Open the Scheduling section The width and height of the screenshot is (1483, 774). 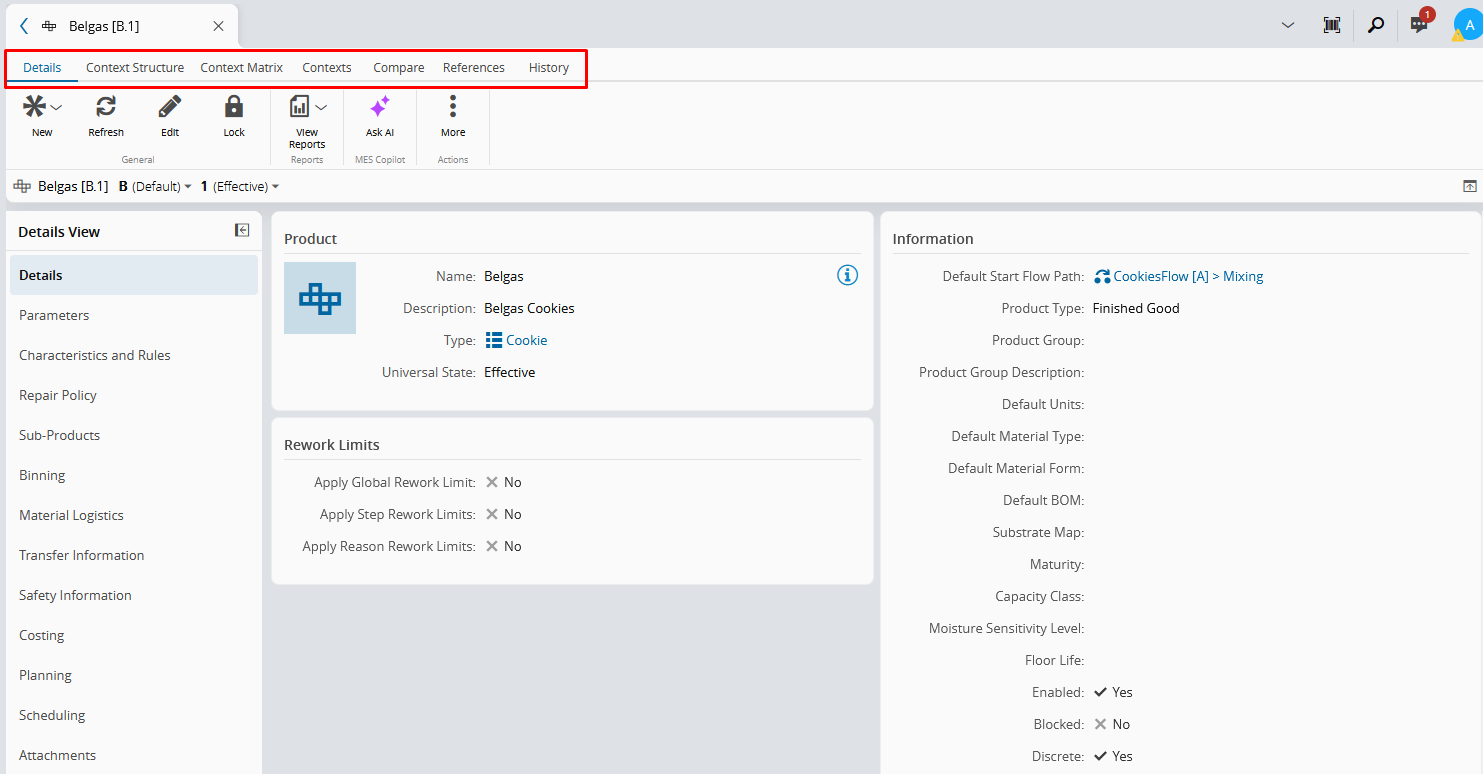point(134,715)
